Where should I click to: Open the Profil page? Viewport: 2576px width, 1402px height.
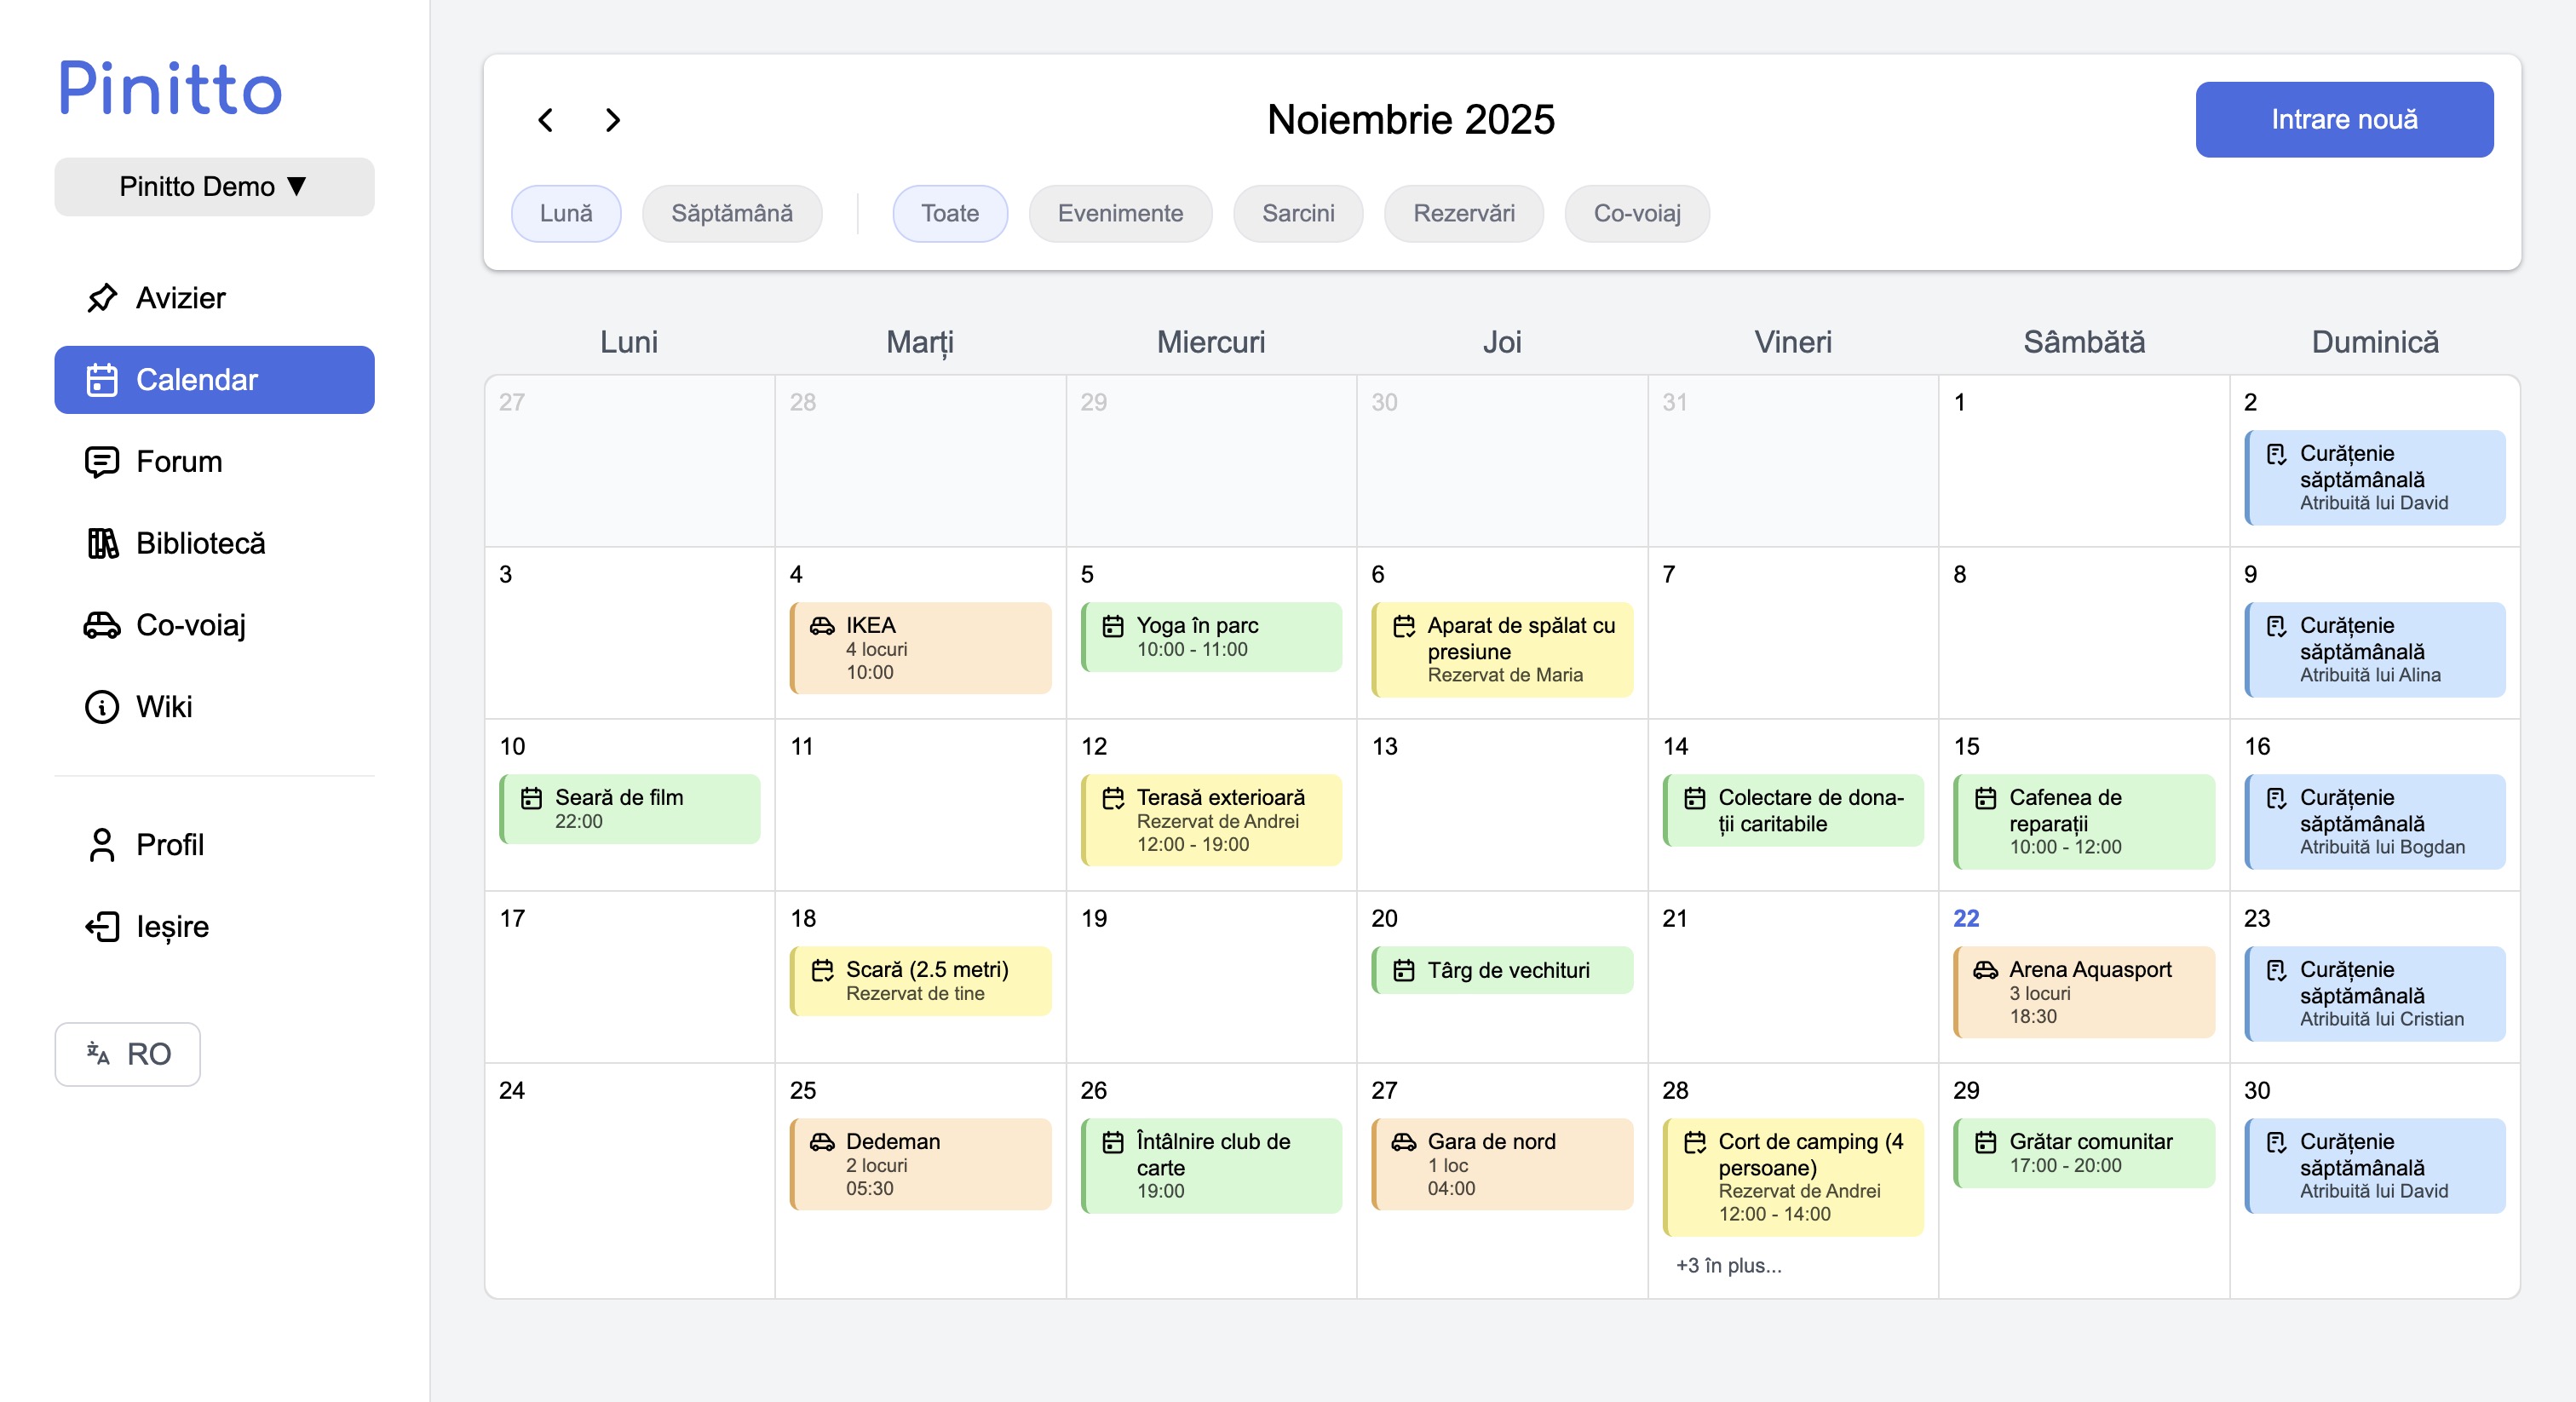170,845
